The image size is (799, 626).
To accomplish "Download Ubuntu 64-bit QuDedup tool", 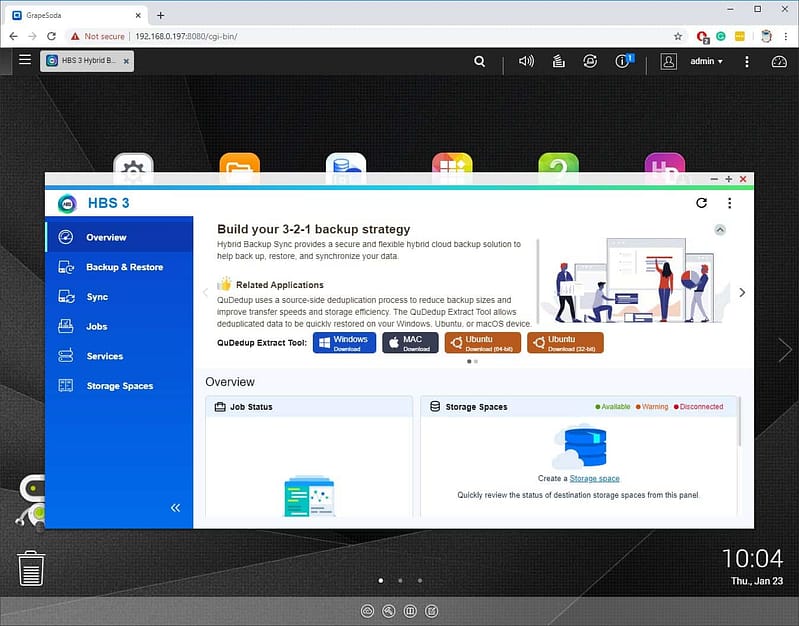I will [x=483, y=343].
